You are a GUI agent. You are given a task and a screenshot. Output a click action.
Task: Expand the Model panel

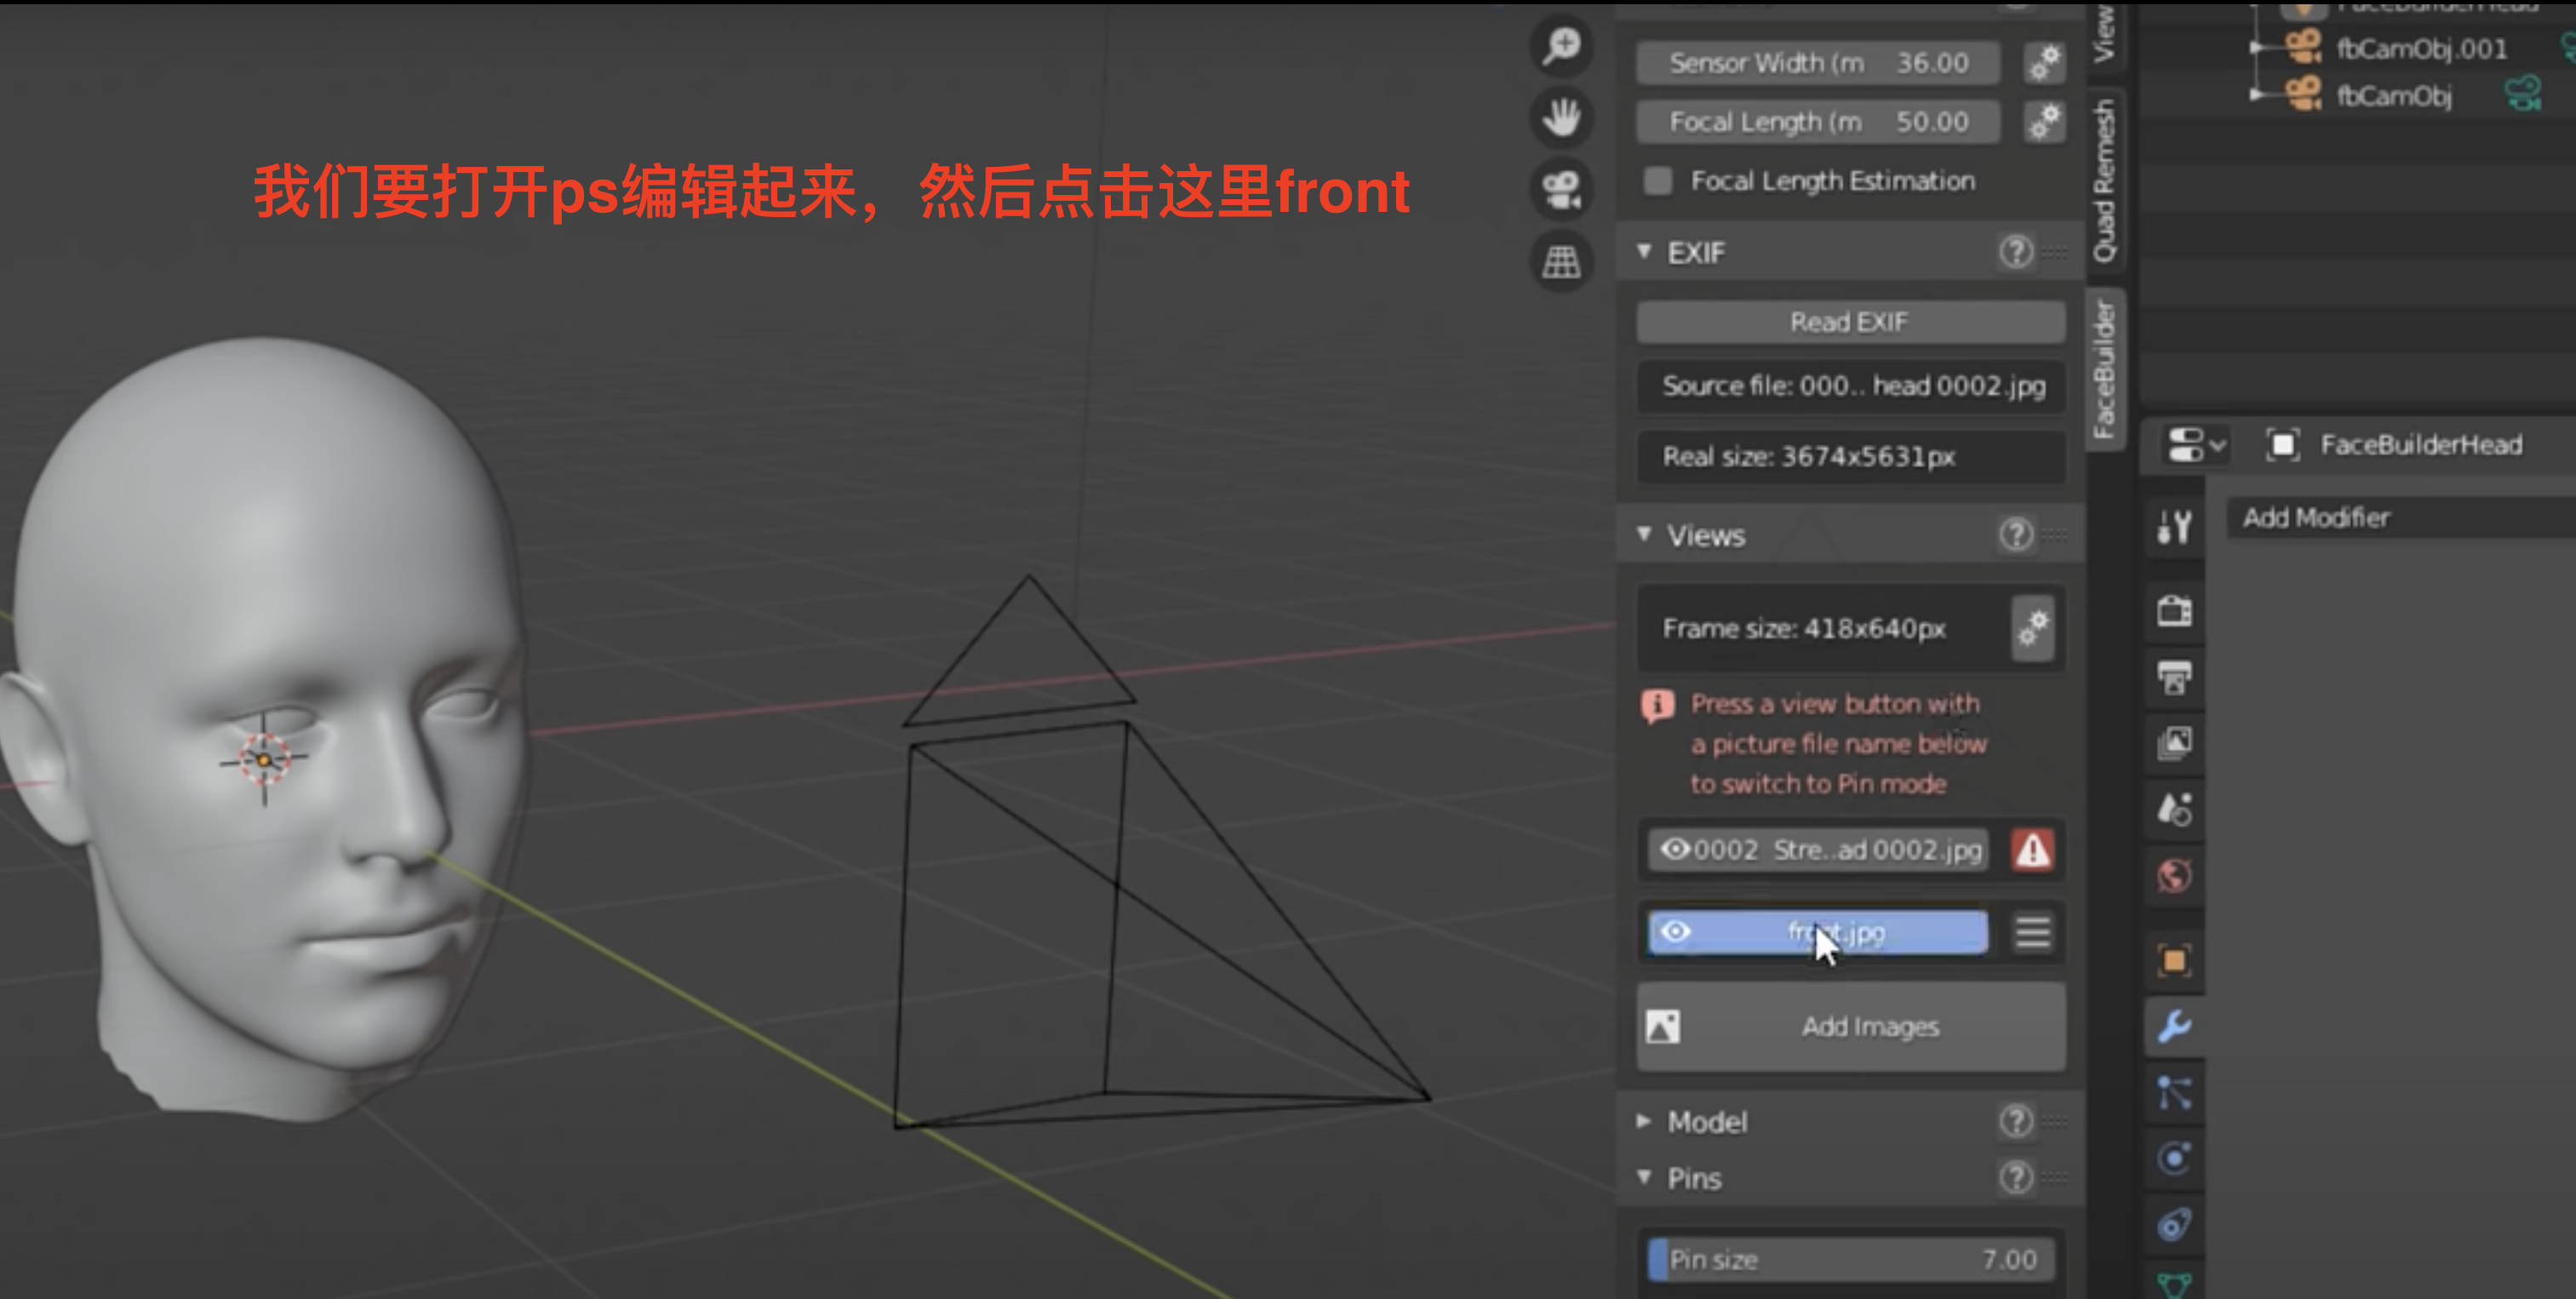[1706, 1122]
